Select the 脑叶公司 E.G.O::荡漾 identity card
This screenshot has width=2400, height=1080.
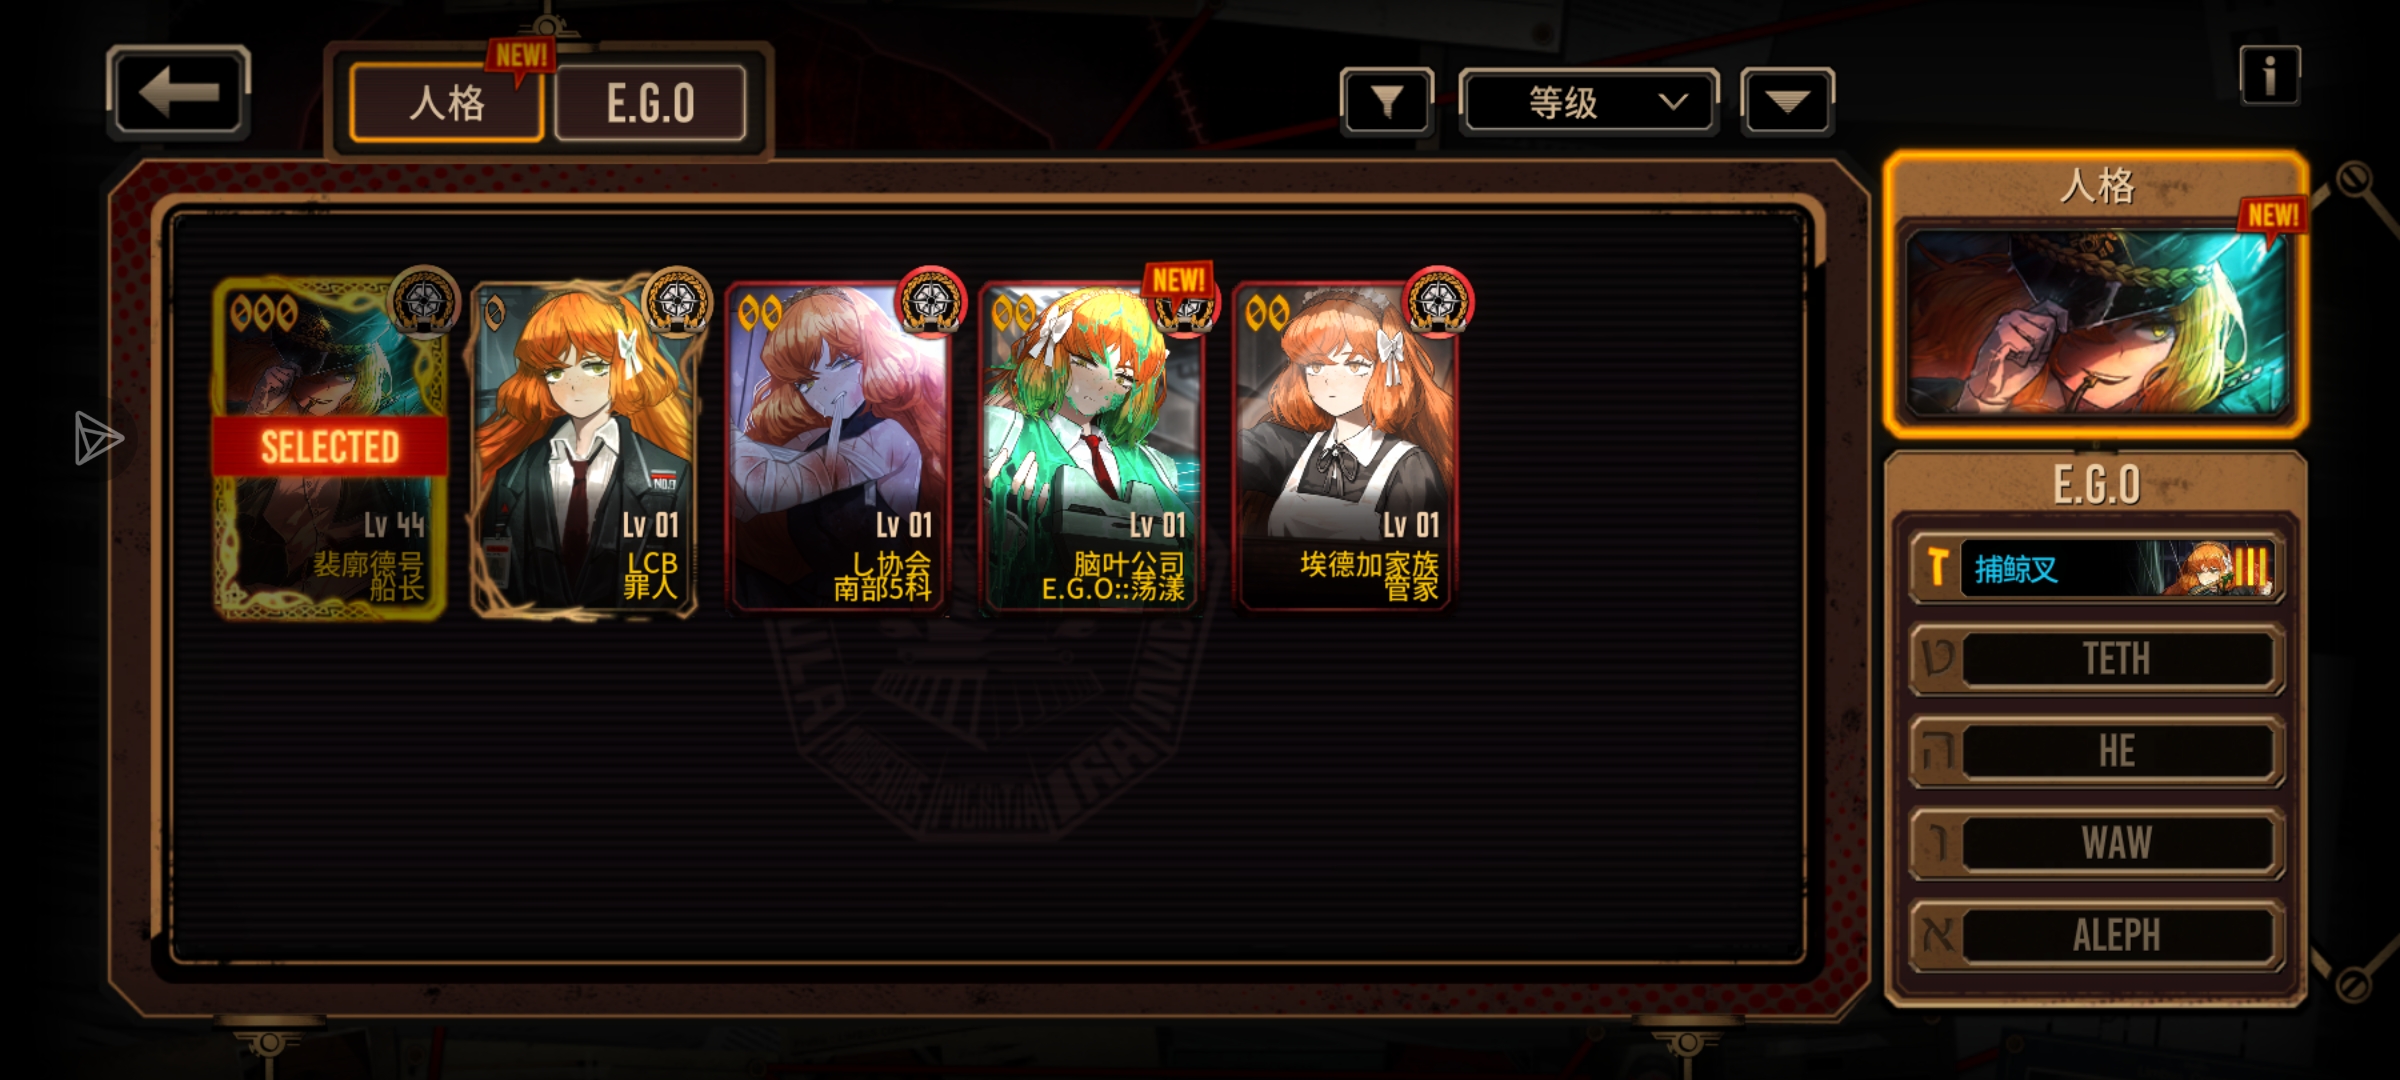point(1092,447)
